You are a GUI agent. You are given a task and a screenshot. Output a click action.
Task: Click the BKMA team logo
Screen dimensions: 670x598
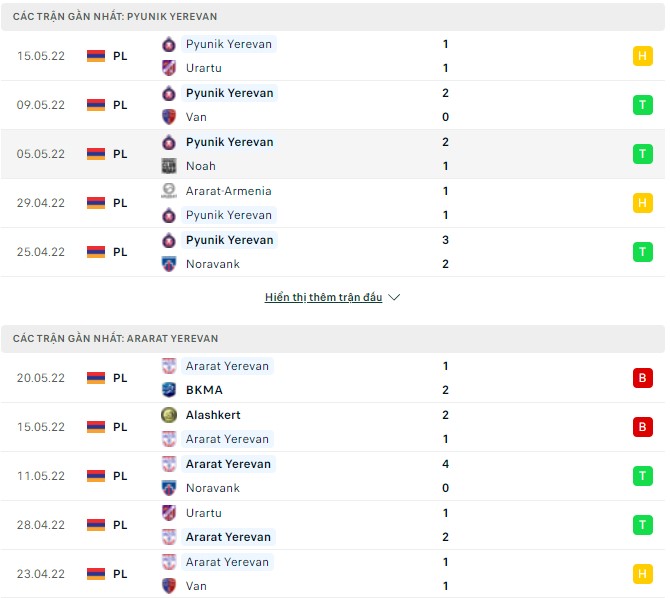pyautogui.click(x=169, y=390)
